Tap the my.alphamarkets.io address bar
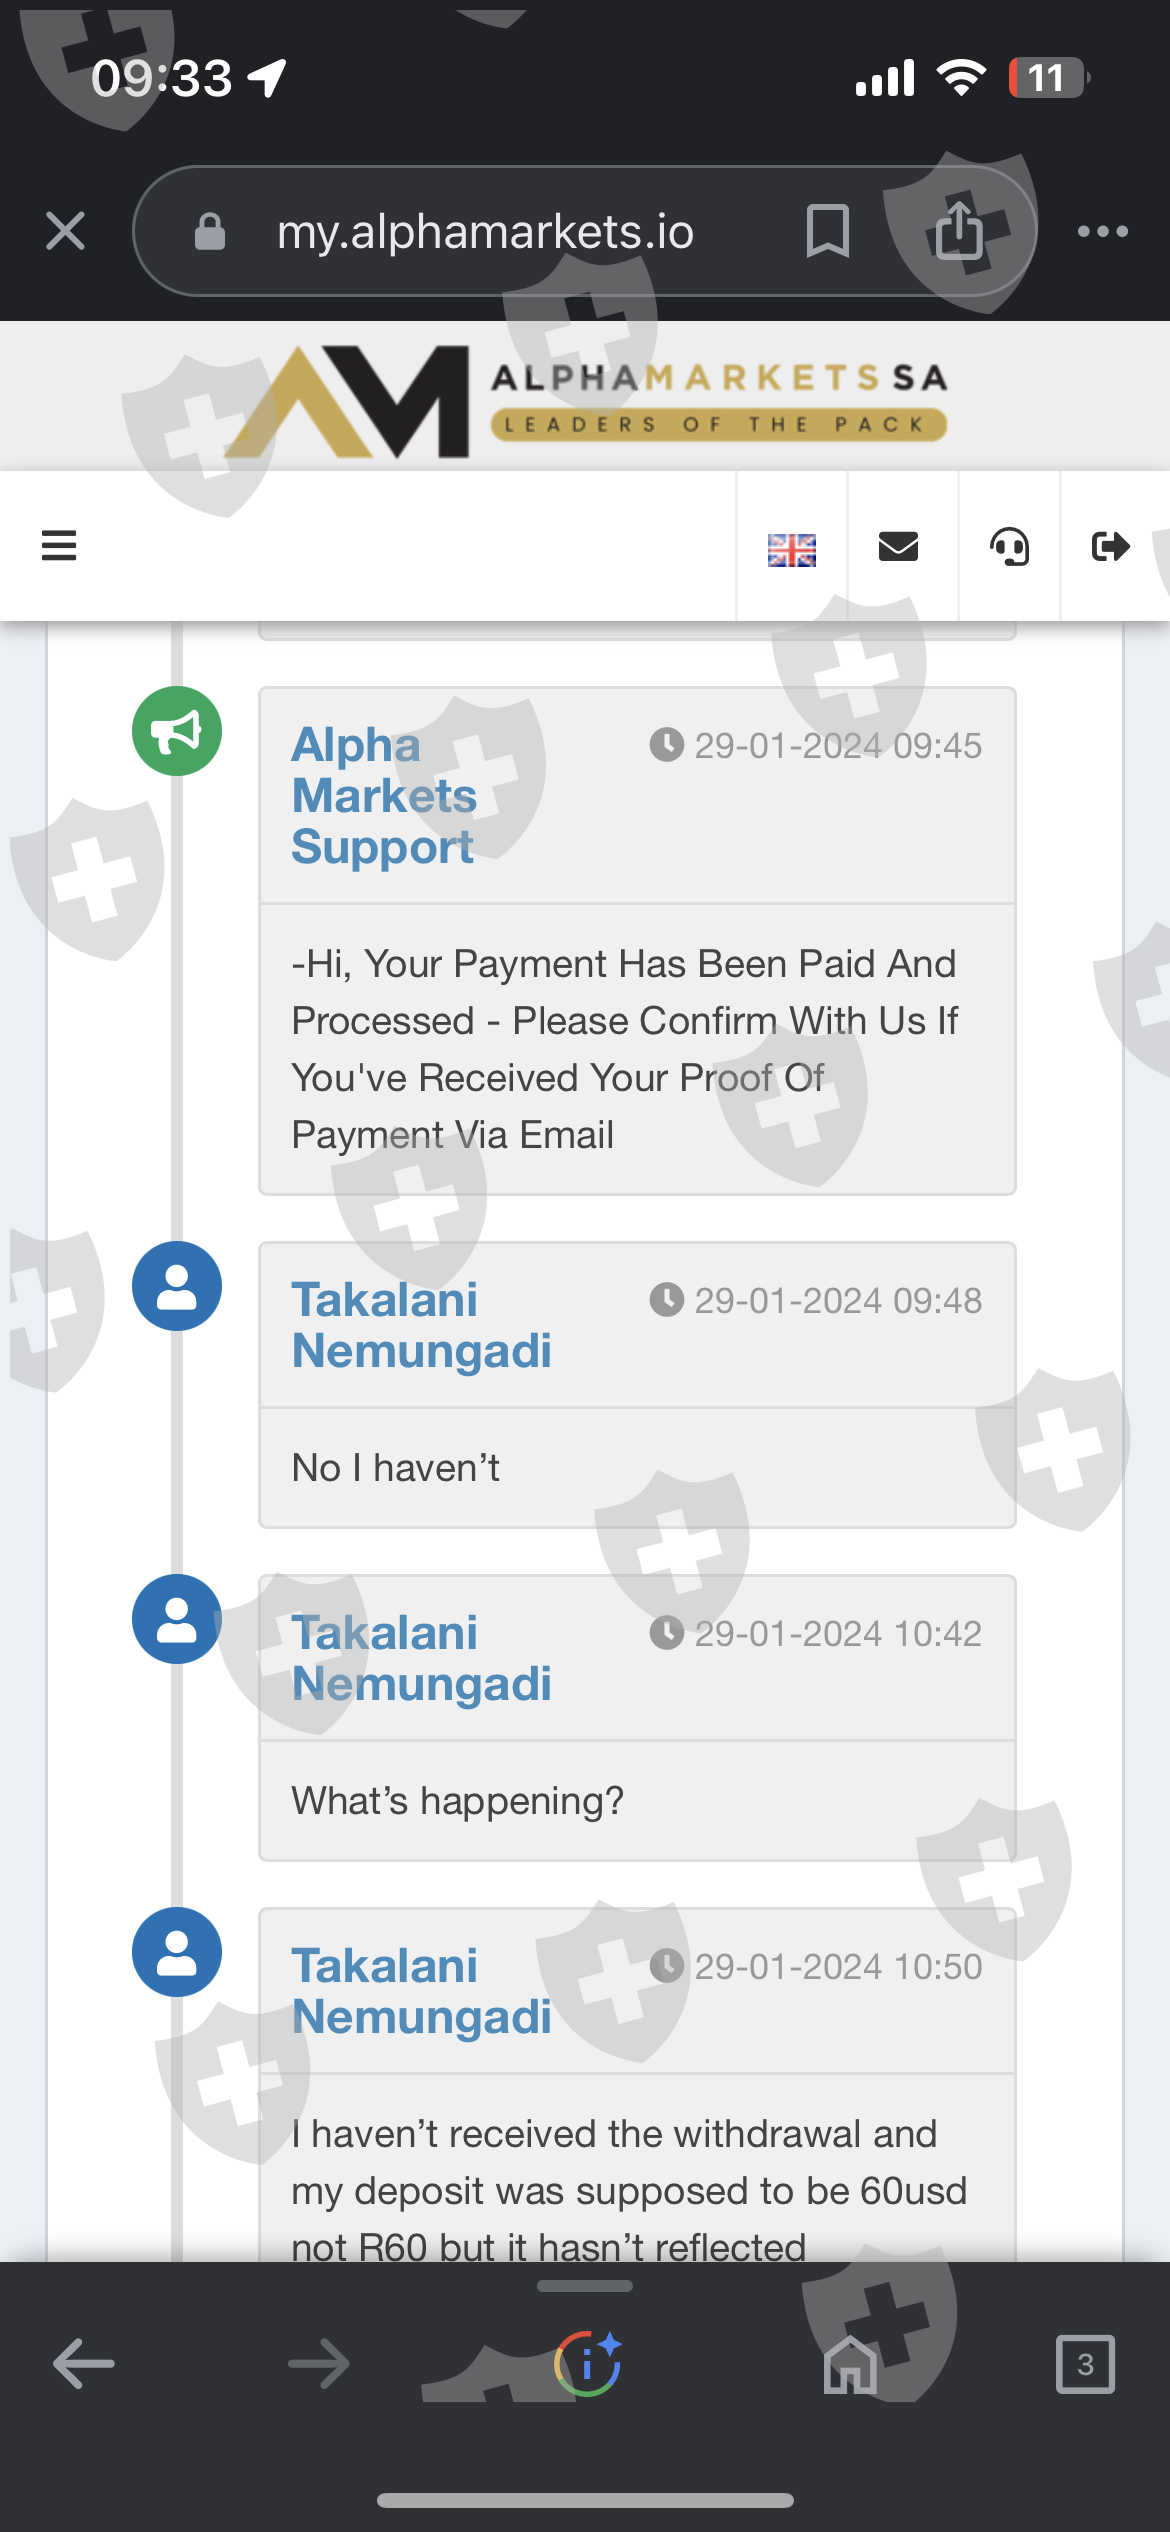1170x2532 pixels. point(485,231)
